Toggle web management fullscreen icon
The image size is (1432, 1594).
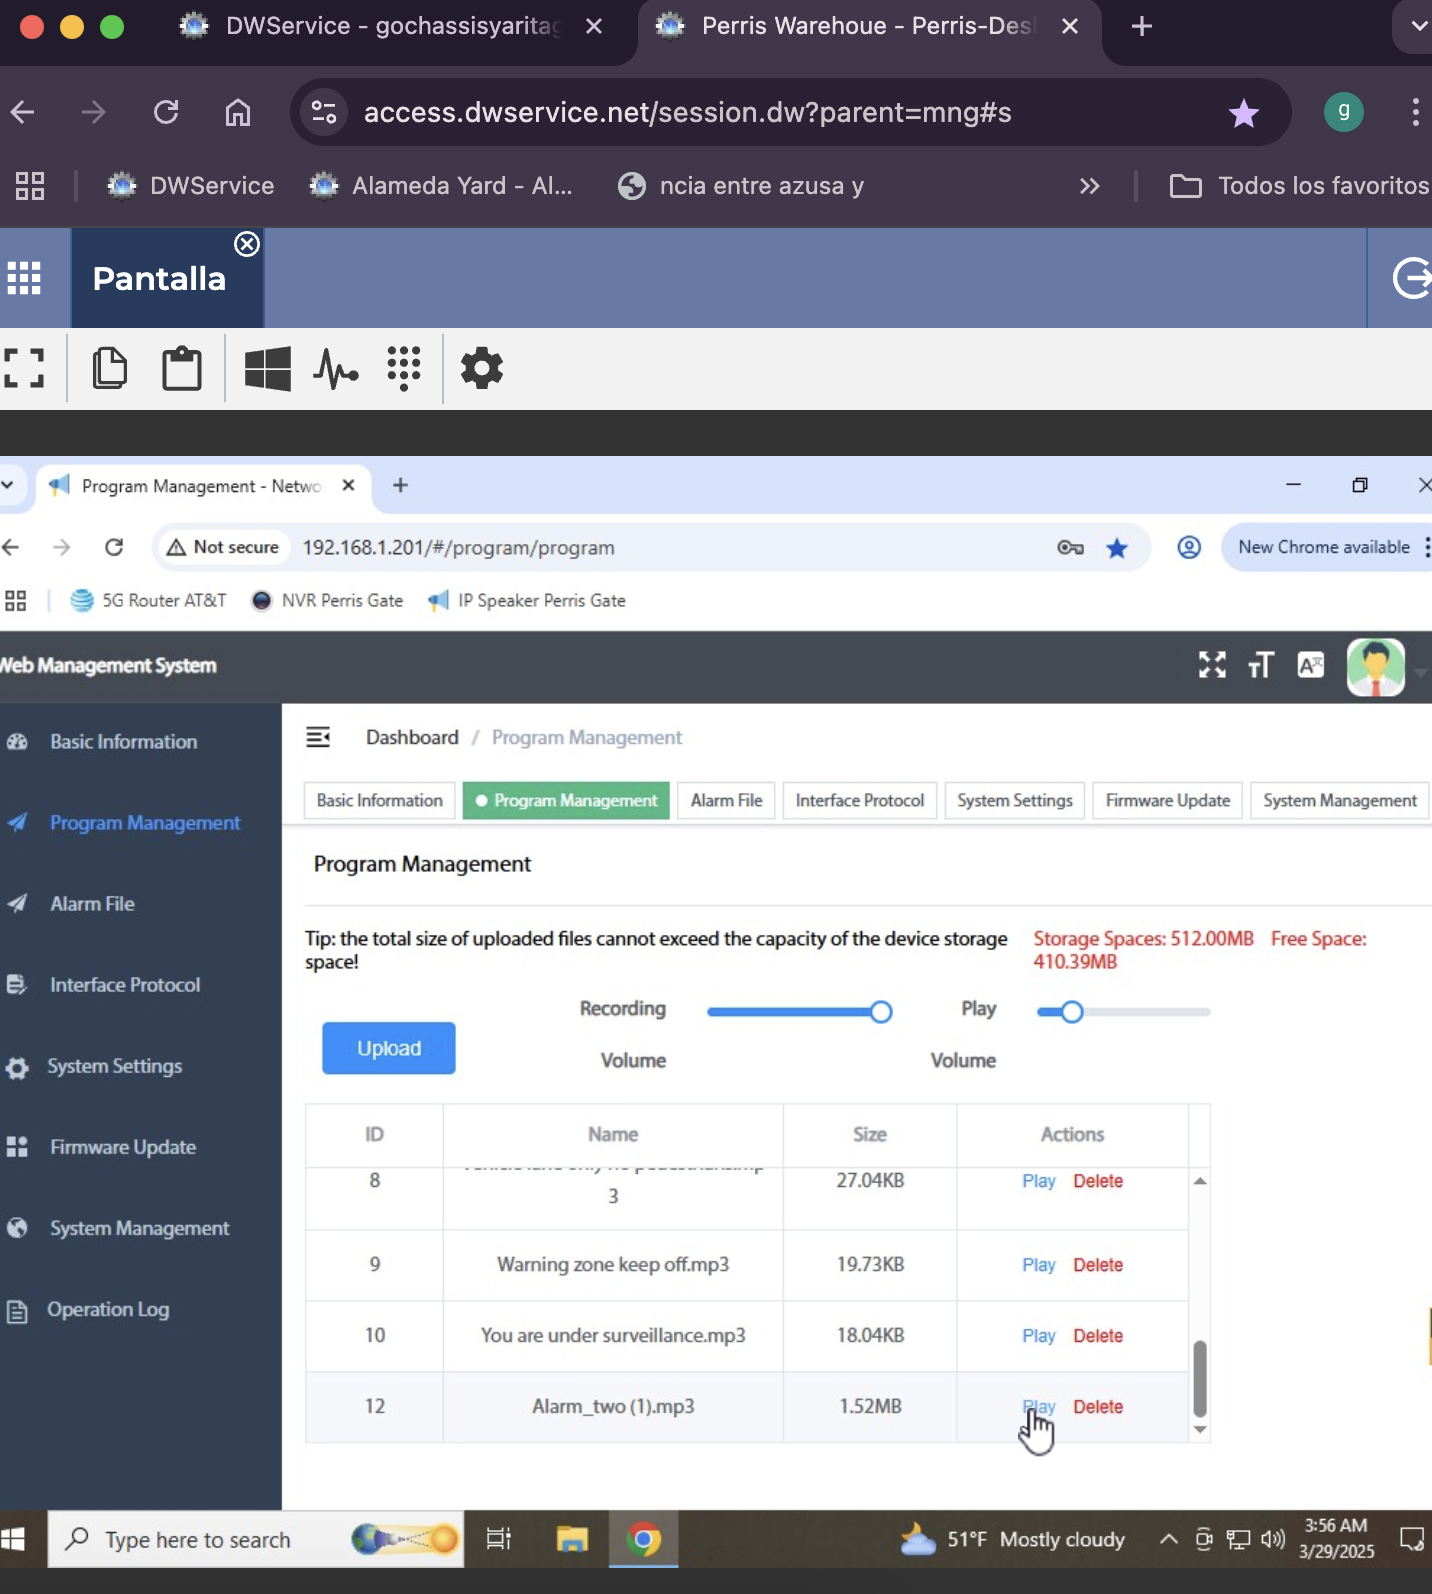pos(1212,665)
